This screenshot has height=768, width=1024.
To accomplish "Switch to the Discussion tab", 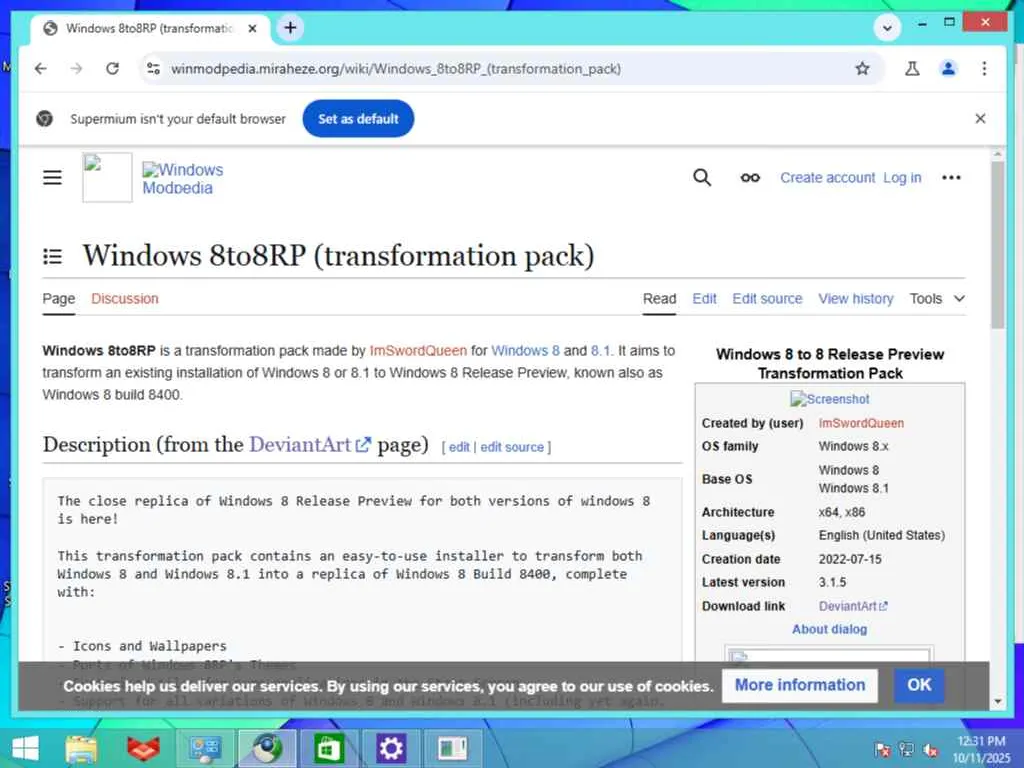I will (125, 299).
